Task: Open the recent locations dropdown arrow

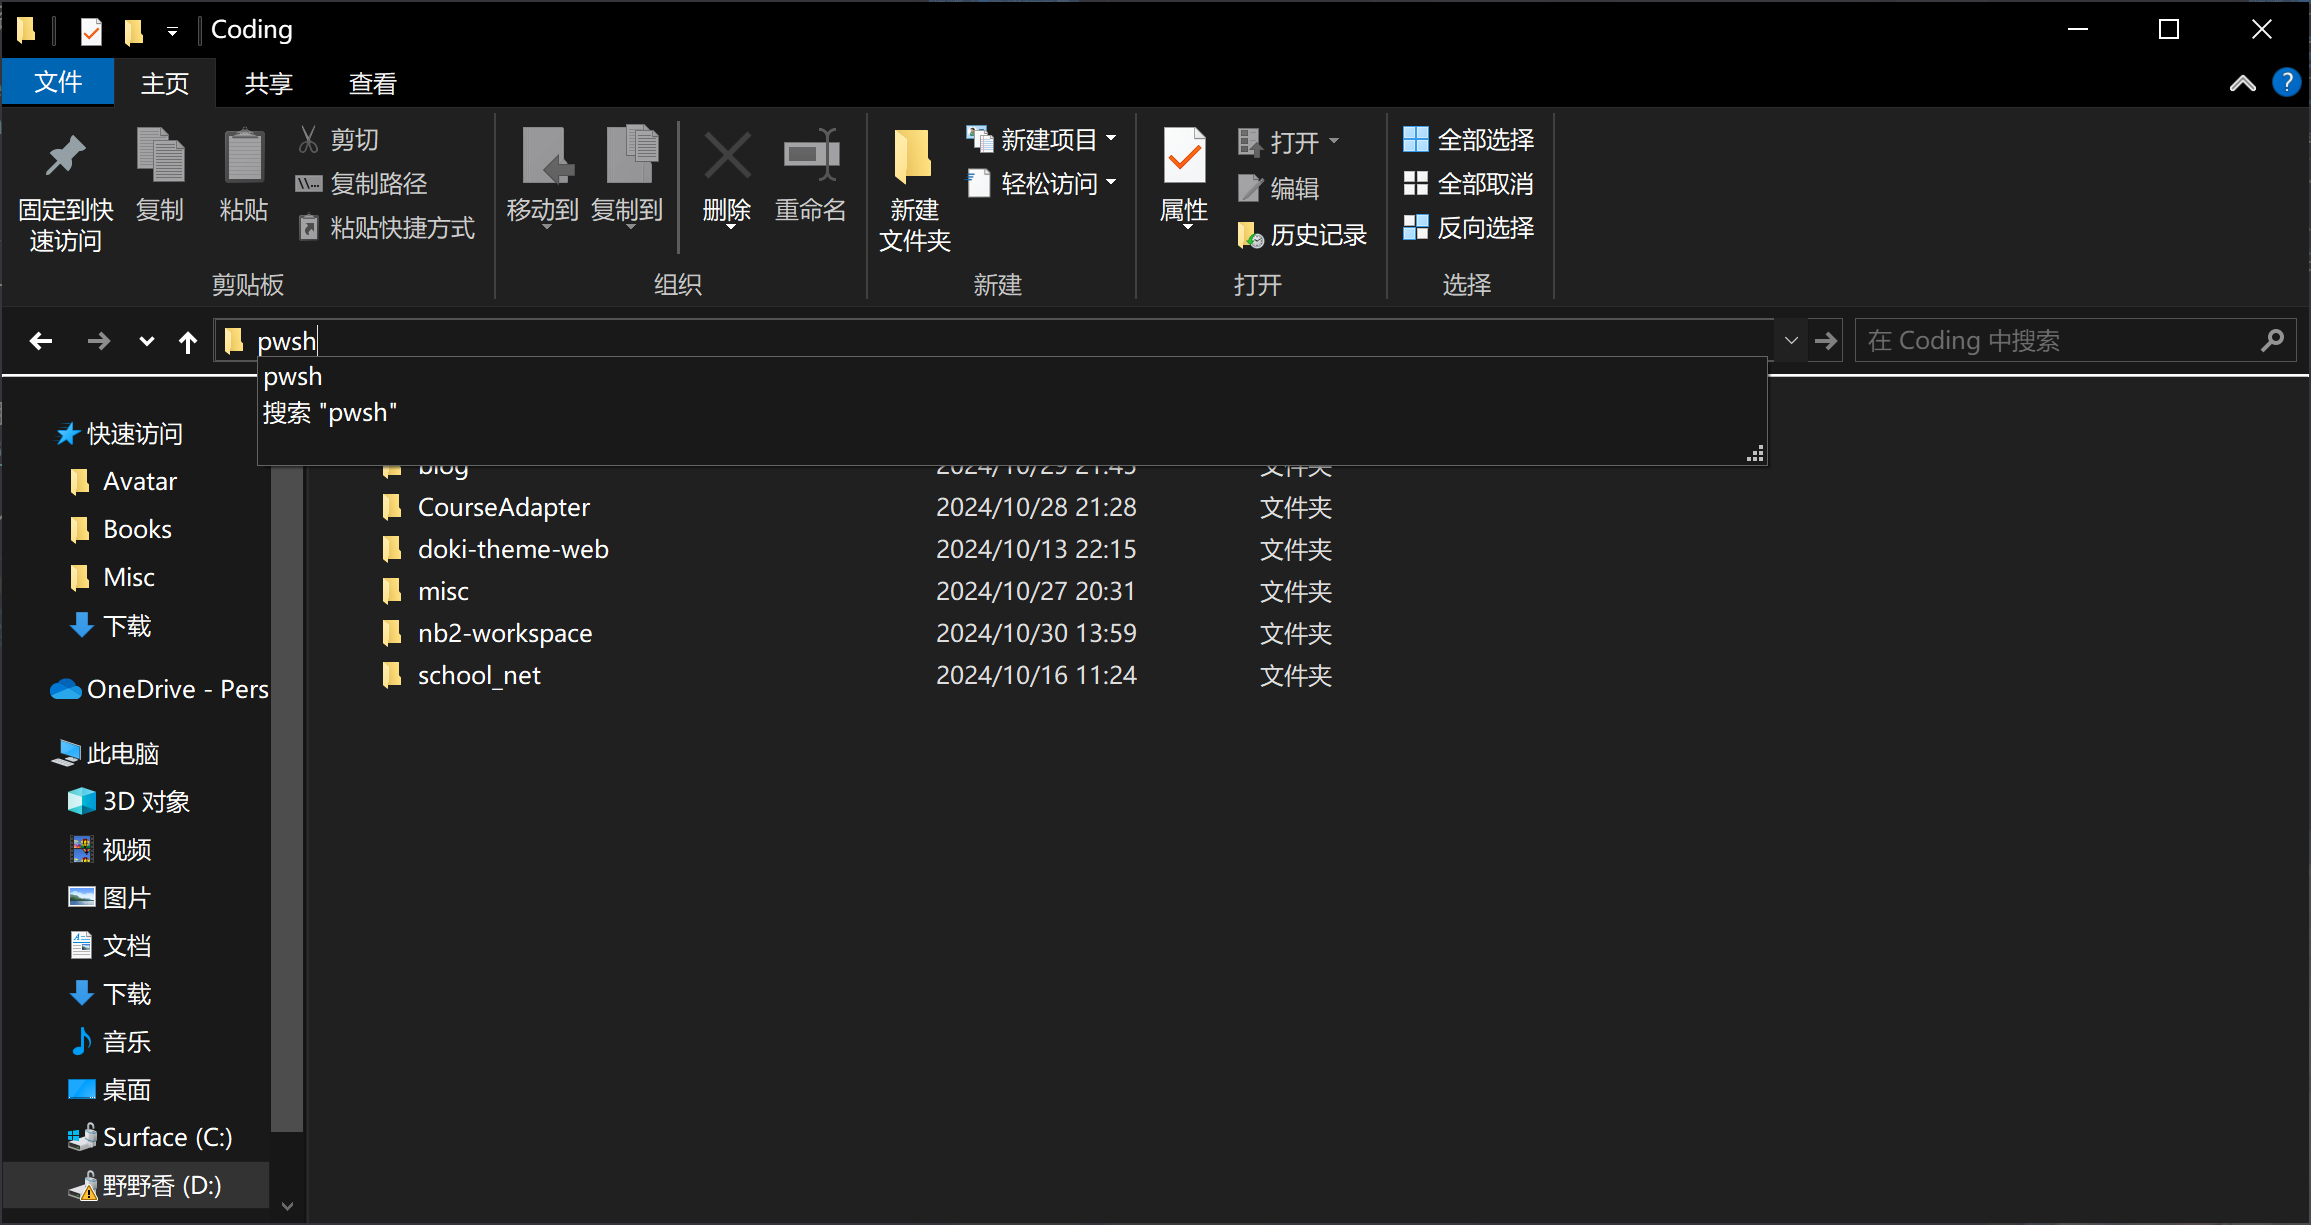Action: click(x=147, y=341)
